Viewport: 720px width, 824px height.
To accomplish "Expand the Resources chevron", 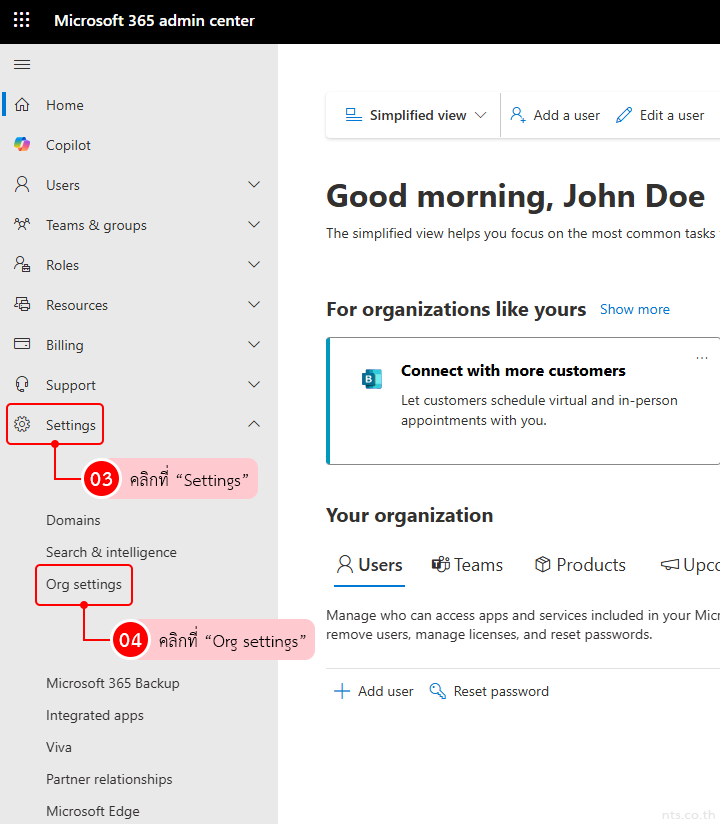I will click(x=254, y=304).
